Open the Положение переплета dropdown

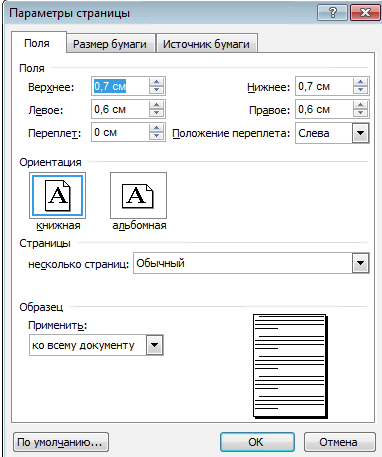(360, 133)
